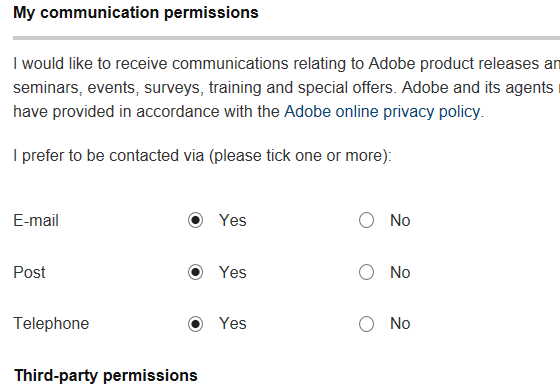Select the Yes radio button for E-mail
560x392 pixels.
(x=195, y=220)
